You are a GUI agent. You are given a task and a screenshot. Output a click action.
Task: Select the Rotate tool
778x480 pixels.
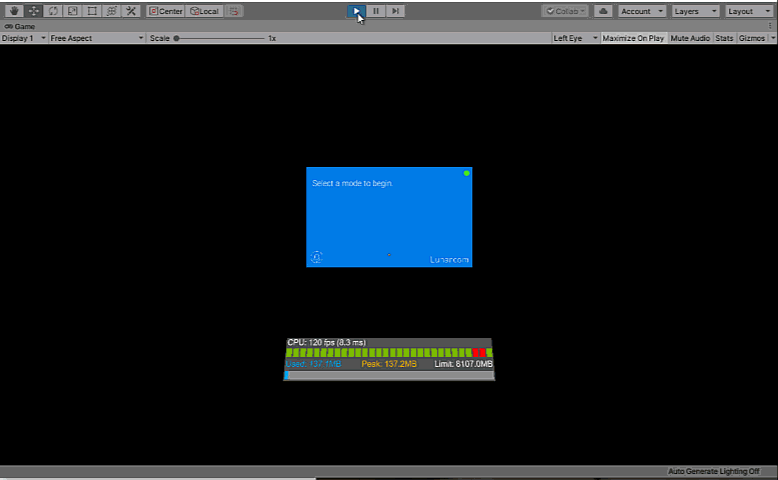click(52, 11)
